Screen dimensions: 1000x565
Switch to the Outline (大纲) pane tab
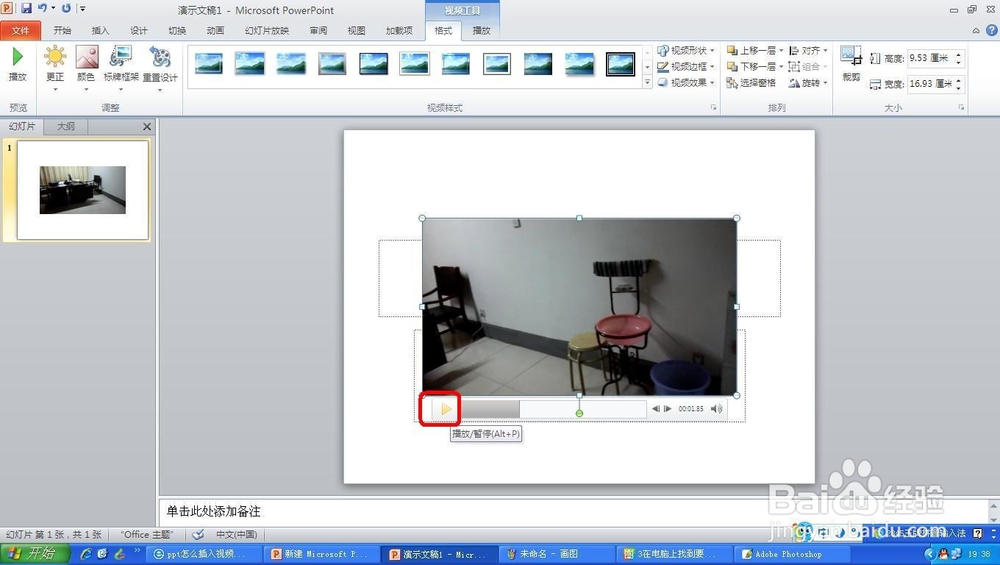coord(66,126)
